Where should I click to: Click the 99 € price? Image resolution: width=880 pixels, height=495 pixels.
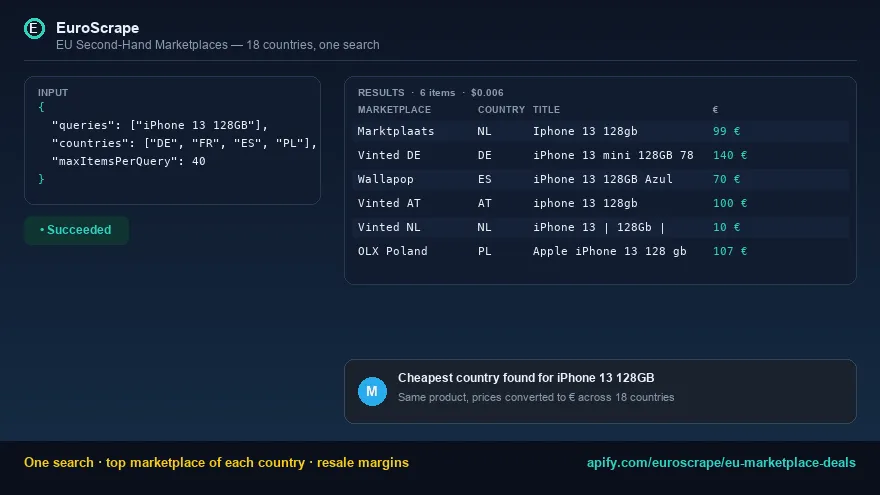point(726,131)
